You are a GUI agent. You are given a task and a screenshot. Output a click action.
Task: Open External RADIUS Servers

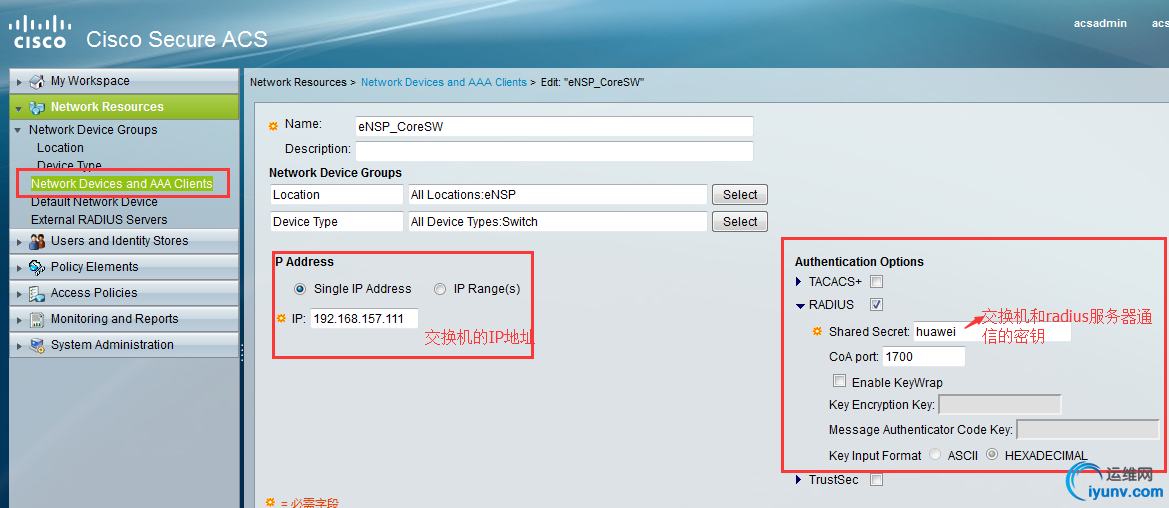tap(99, 219)
